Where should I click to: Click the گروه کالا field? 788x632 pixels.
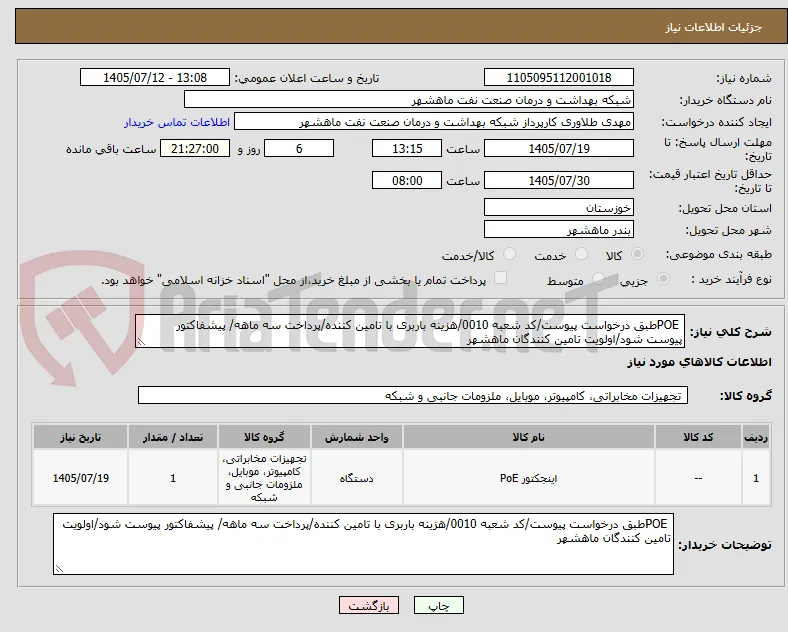click(x=413, y=395)
